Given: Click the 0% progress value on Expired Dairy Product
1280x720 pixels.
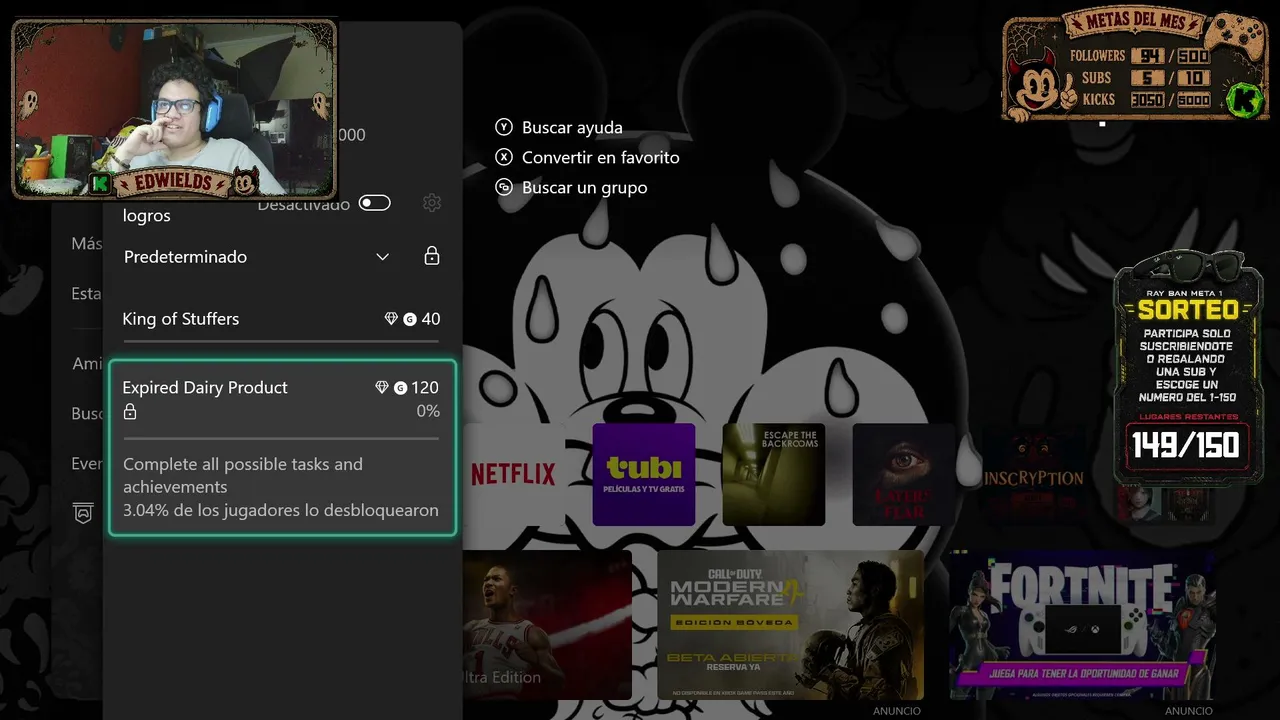Looking at the screenshot, I should coord(428,411).
